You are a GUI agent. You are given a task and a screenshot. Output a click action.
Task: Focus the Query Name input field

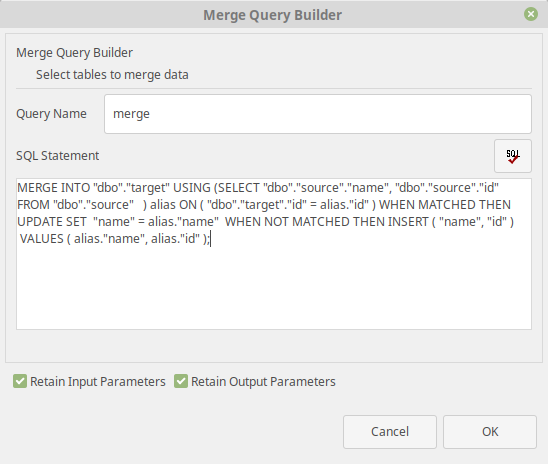[x=318, y=114]
